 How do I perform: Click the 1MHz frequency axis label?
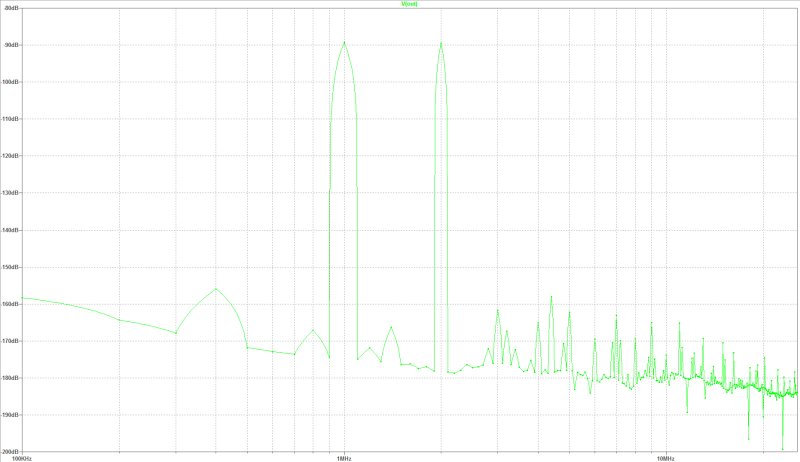pos(344,459)
